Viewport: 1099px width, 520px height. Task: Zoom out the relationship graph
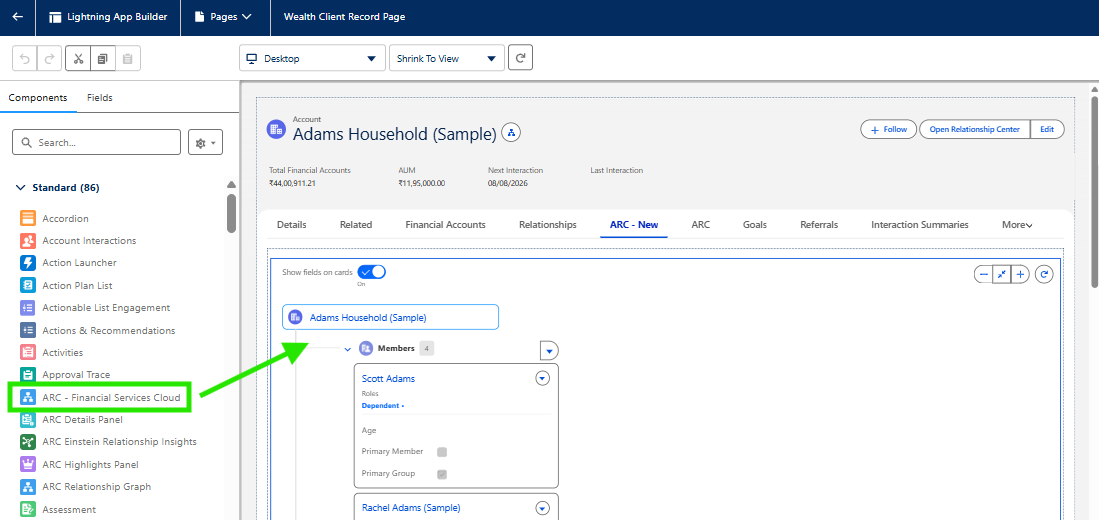click(x=983, y=274)
